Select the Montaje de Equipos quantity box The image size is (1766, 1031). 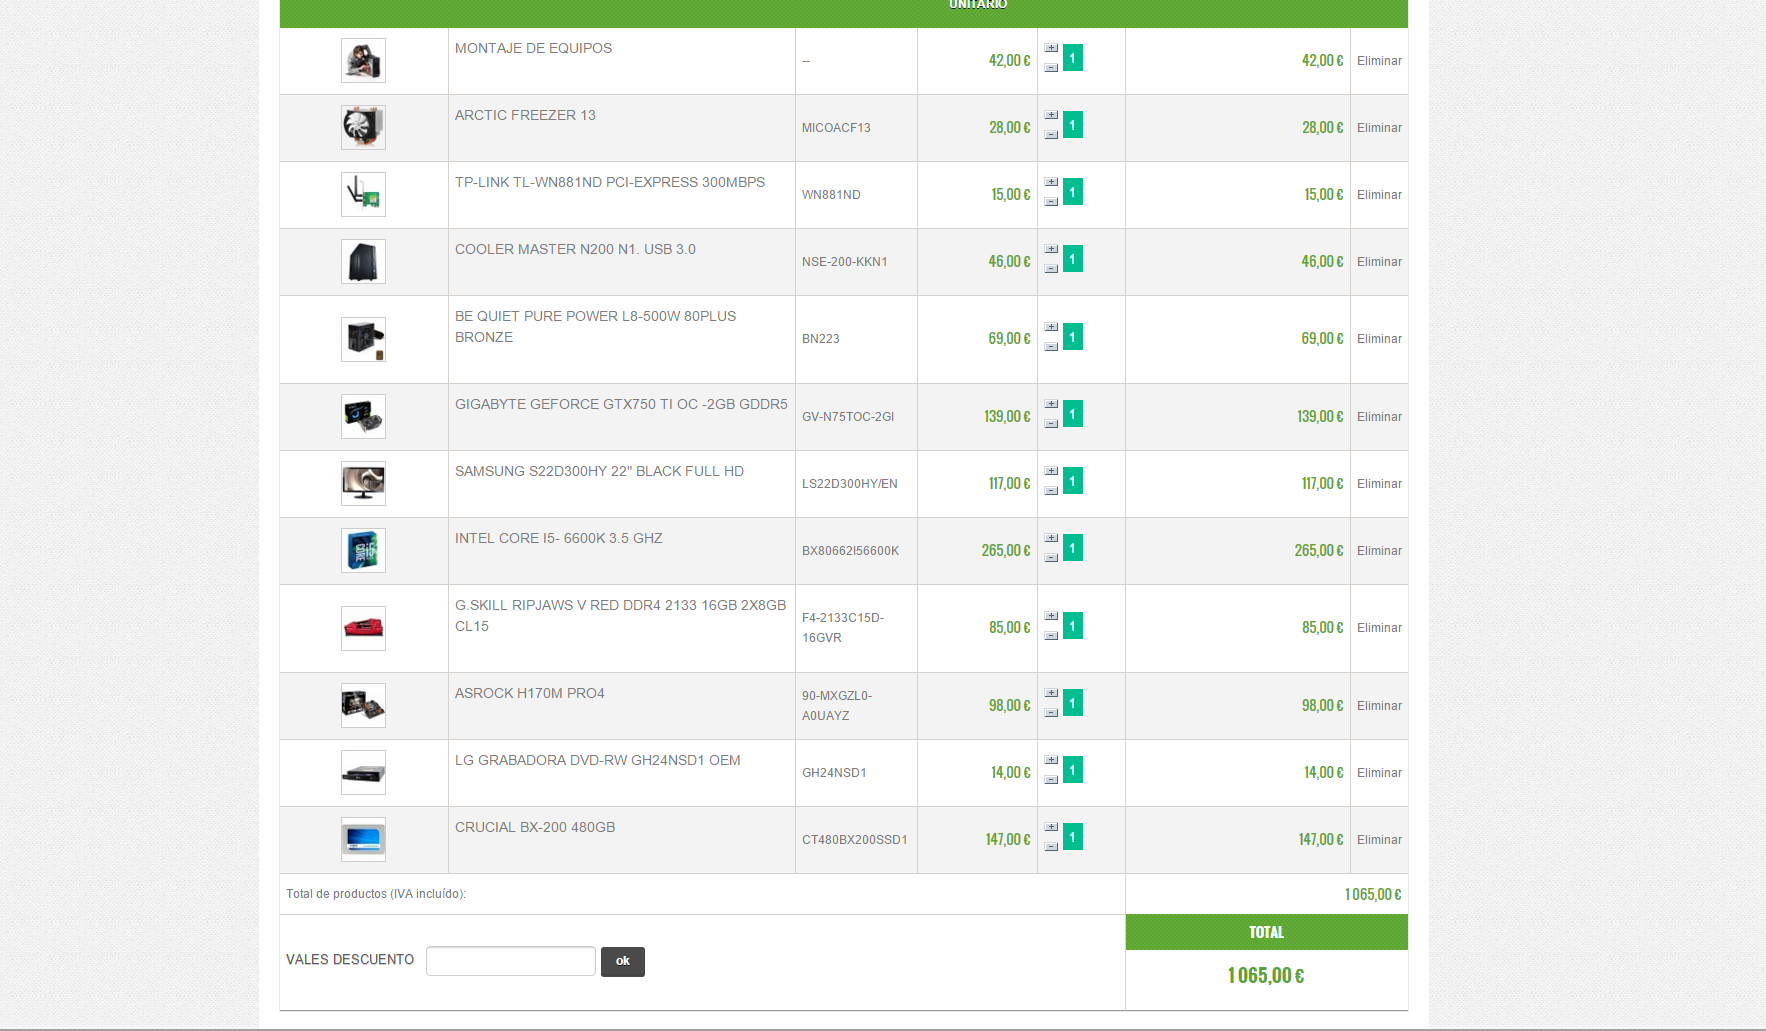(1073, 58)
